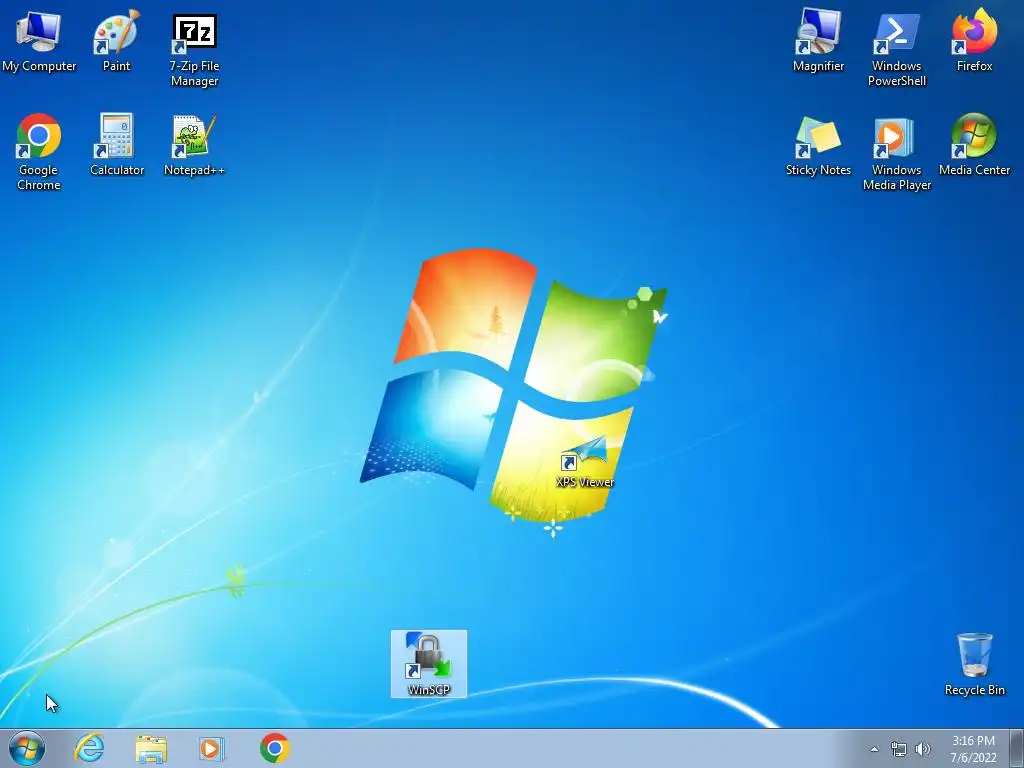Open Windows Explorer from the taskbar

click(151, 749)
